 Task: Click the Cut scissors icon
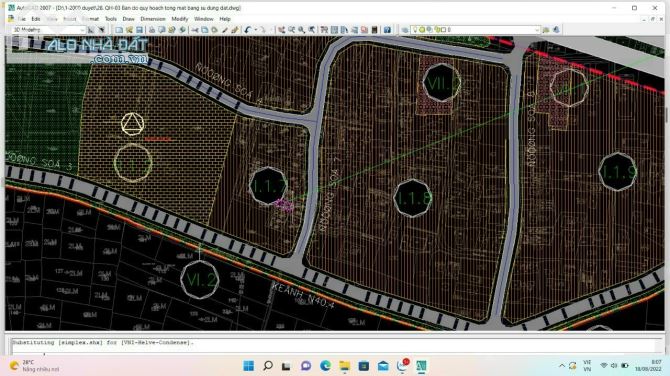click(195, 29)
